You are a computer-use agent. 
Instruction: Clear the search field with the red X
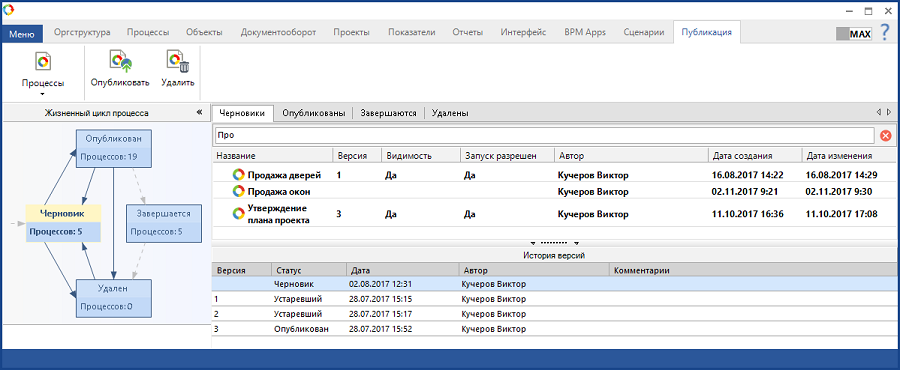(x=885, y=135)
